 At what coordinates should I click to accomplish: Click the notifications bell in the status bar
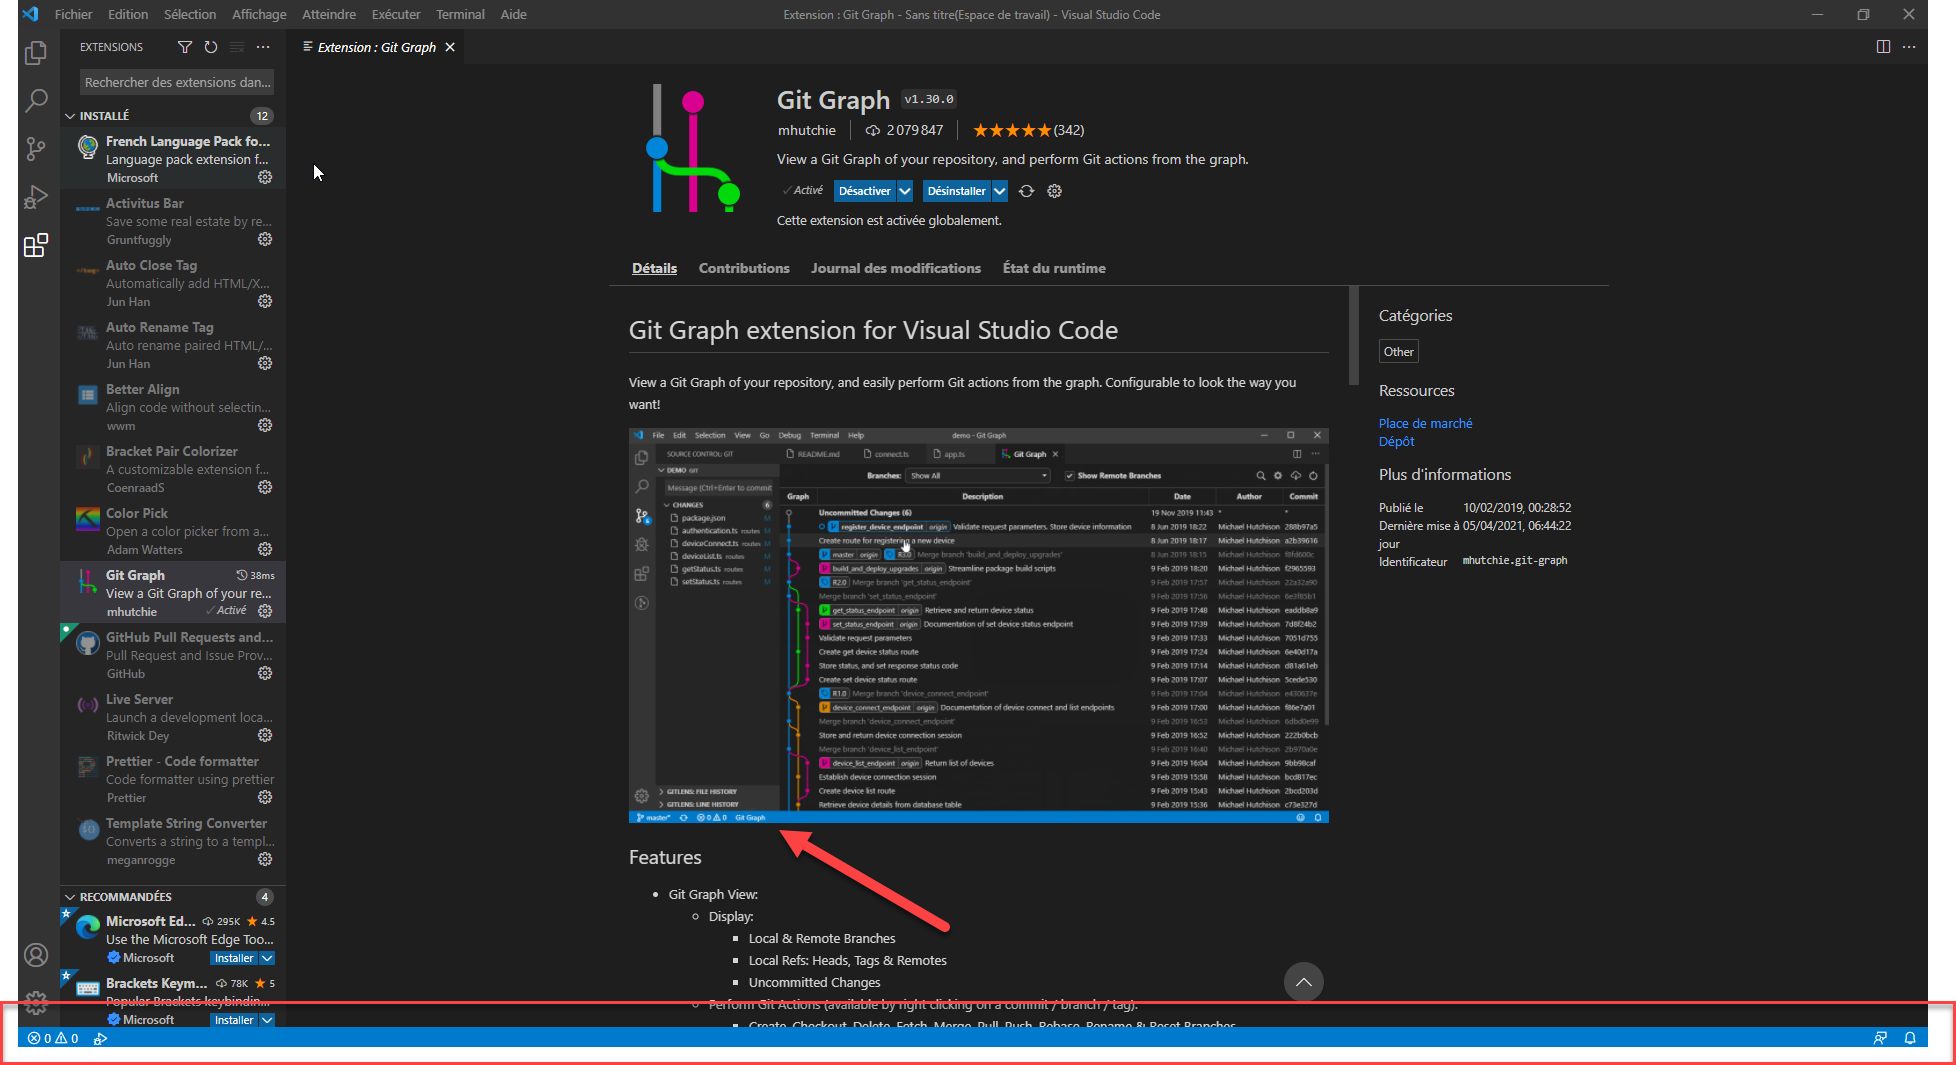[x=1911, y=1038]
